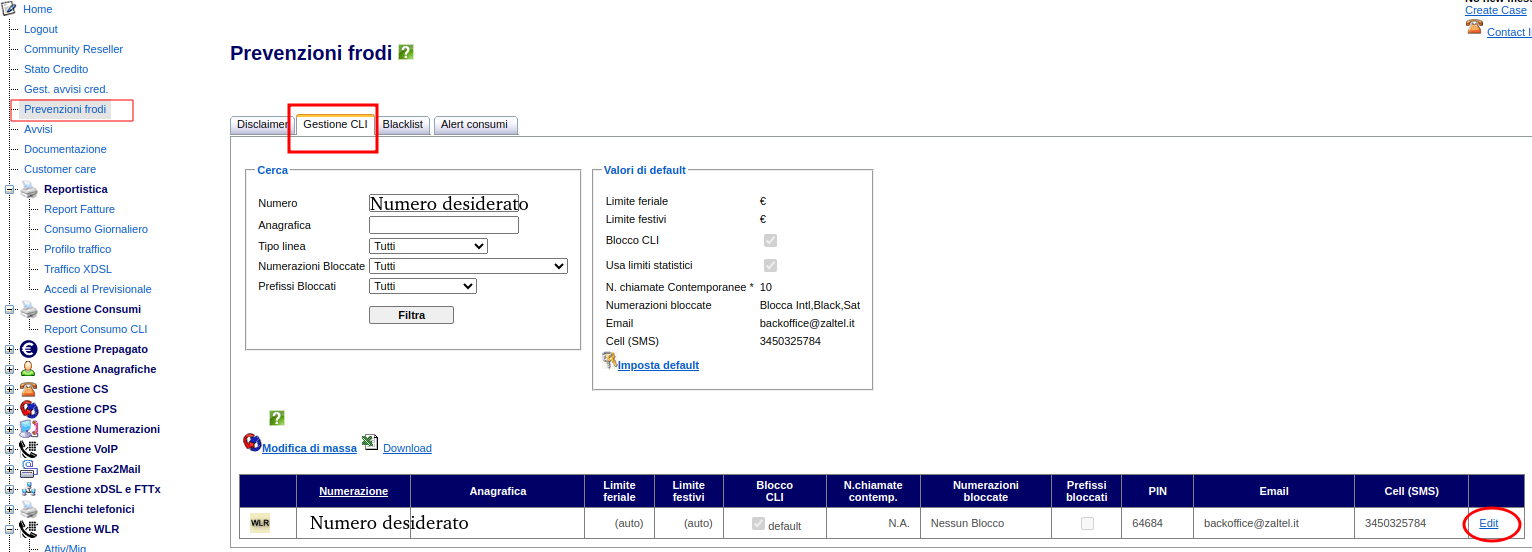The image size is (1532, 552).
Task: Click the Gestione Anagrafiche person icon
Action: 29,369
